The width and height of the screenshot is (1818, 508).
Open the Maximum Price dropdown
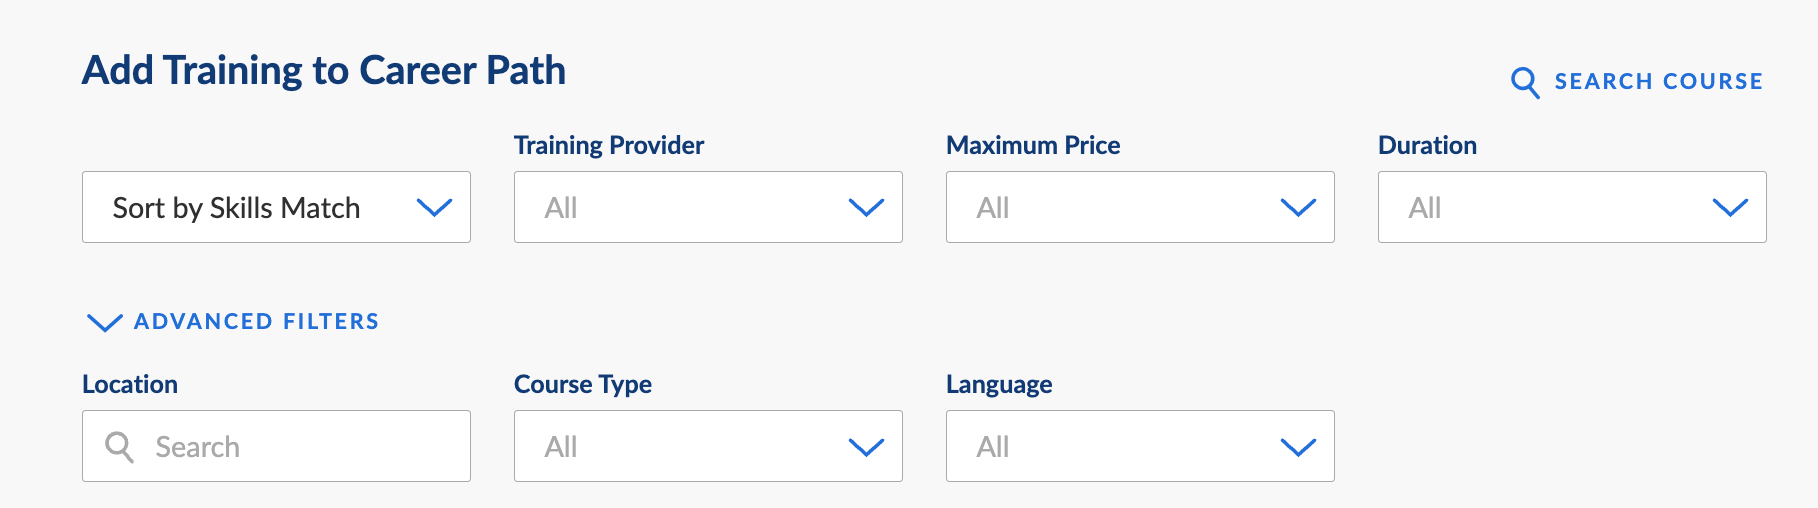click(1140, 207)
